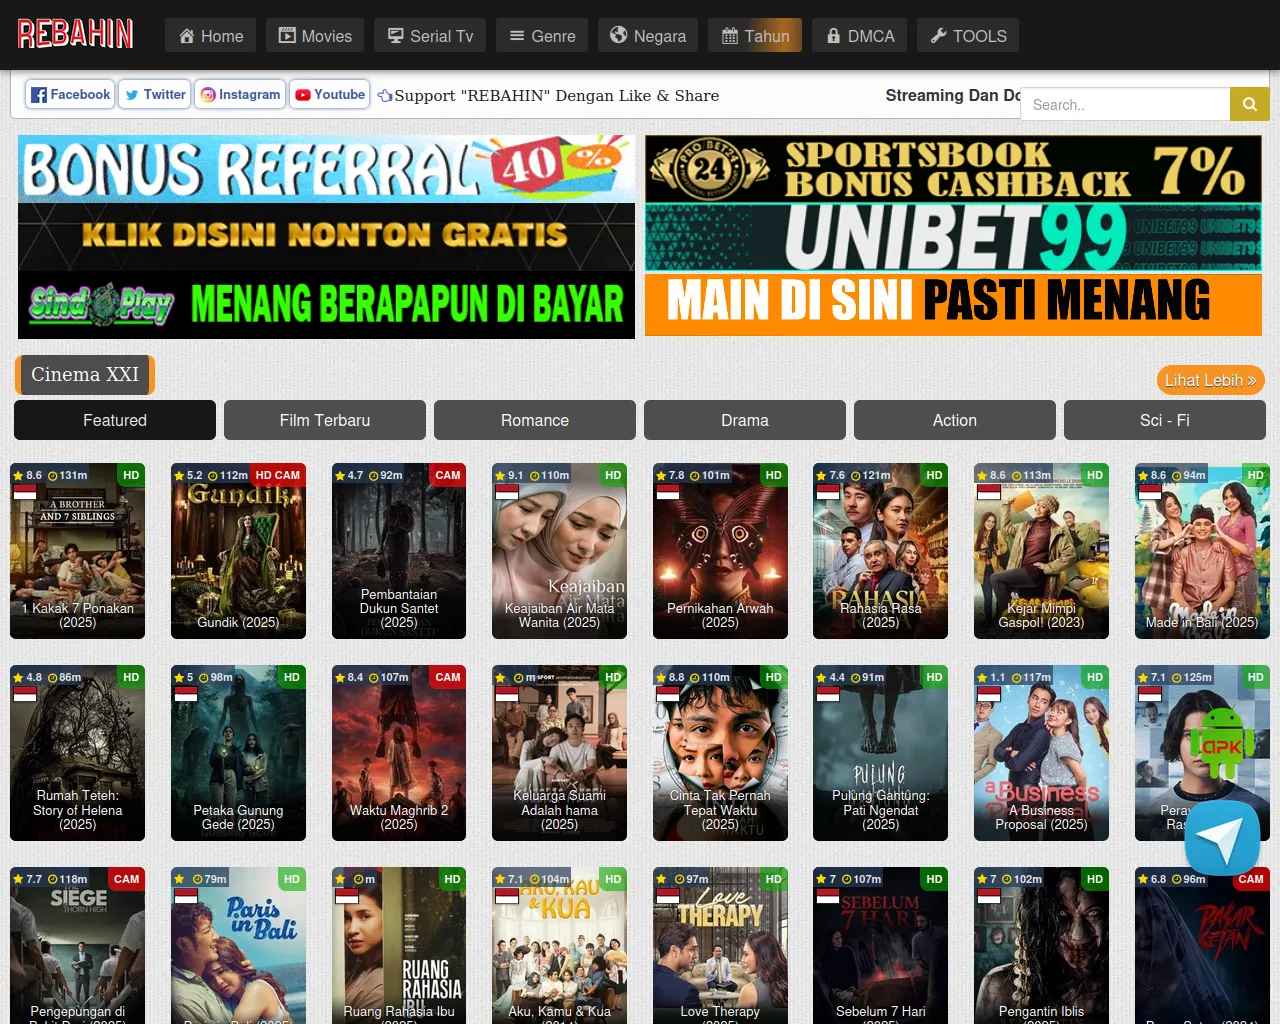Visit the Facebook social link
Viewport: 1280px width, 1024px height.
70,95
